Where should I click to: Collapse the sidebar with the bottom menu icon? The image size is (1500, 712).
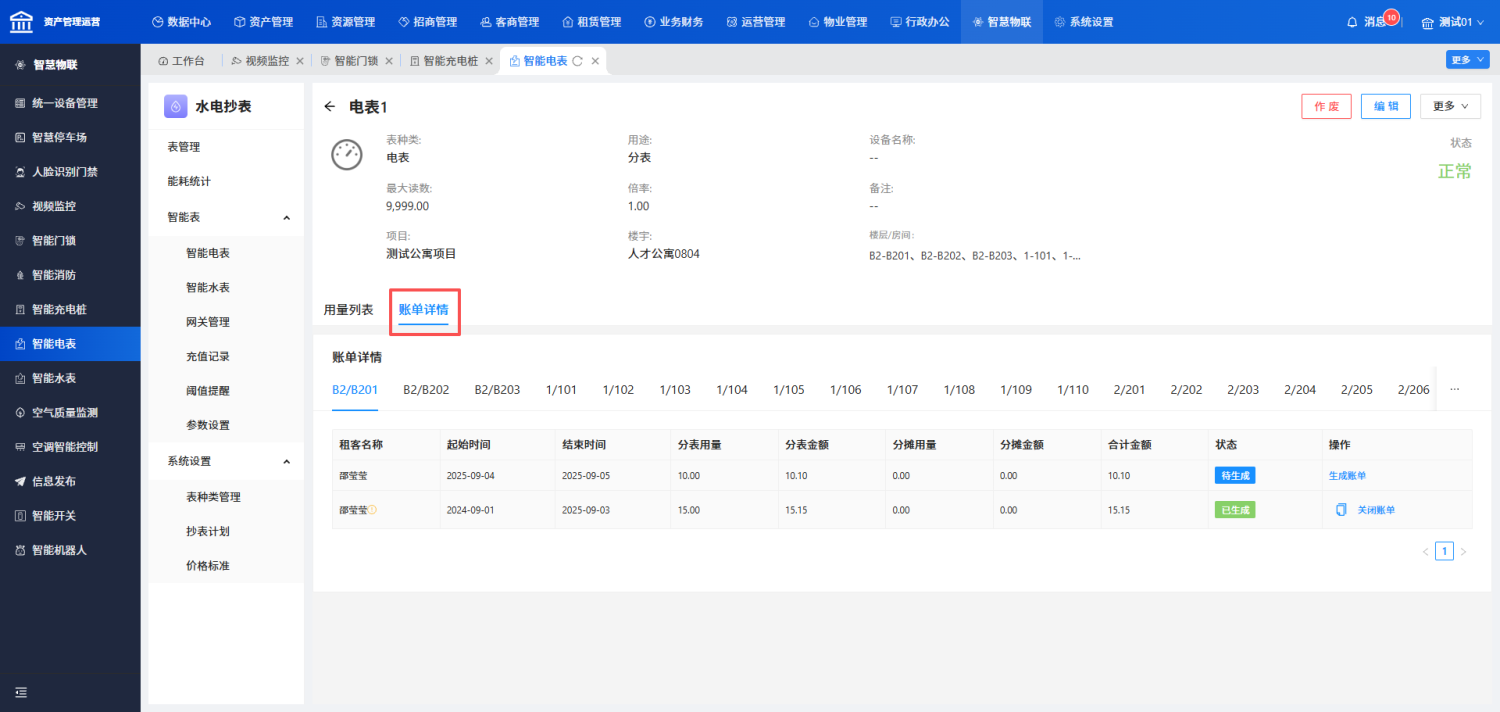[x=20, y=692]
